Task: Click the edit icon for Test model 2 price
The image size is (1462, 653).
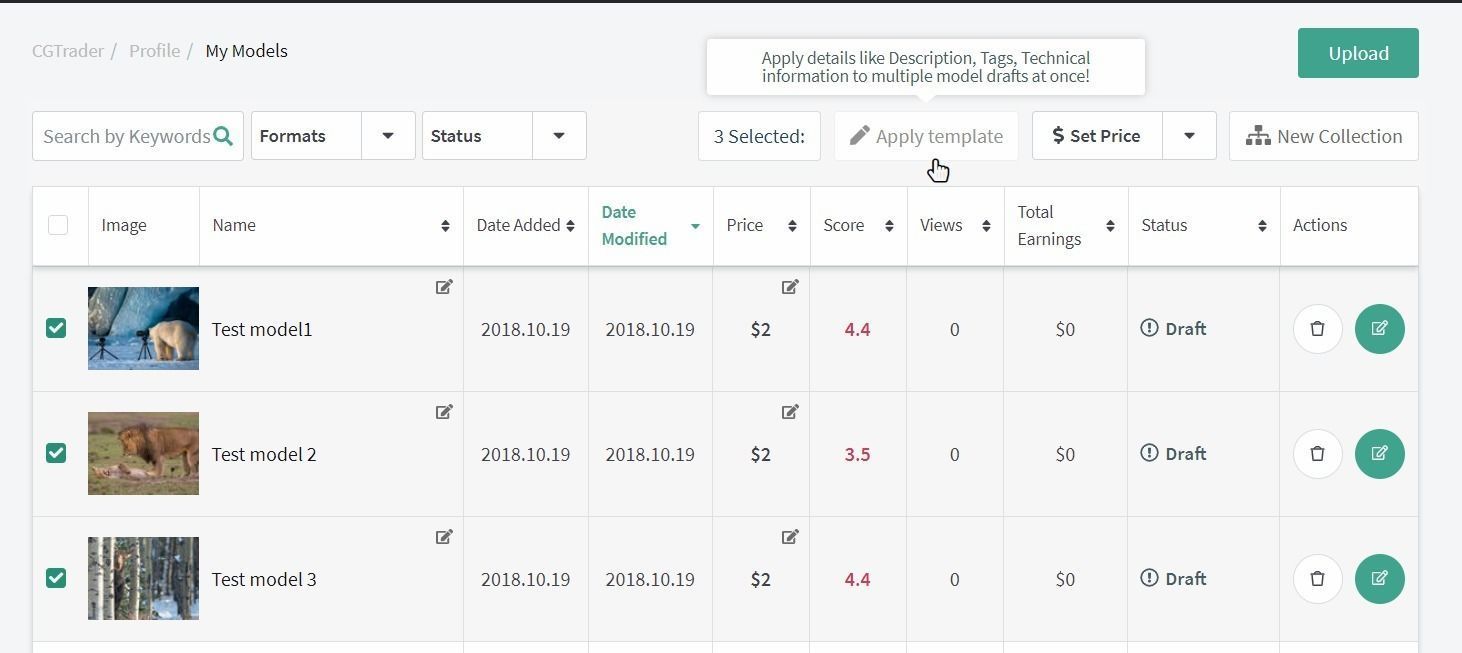Action: click(x=790, y=412)
